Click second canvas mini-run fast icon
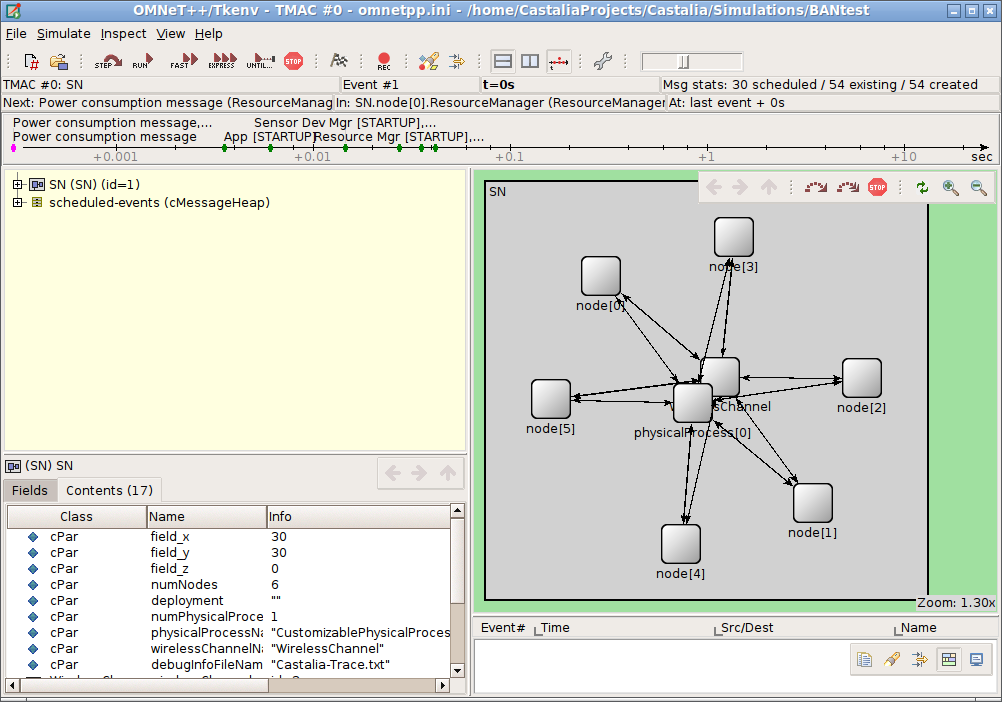Viewport: 1002px width, 702px height. coord(848,187)
